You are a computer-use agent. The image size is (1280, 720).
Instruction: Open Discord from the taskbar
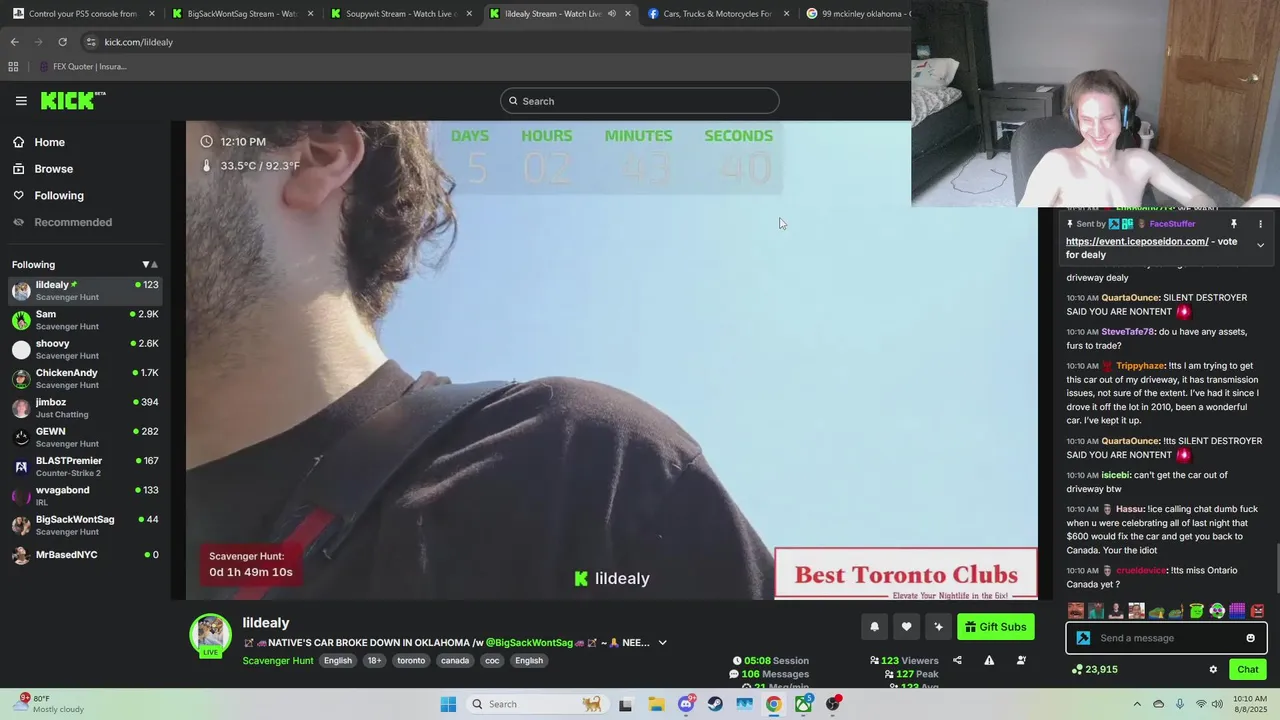pyautogui.click(x=686, y=704)
